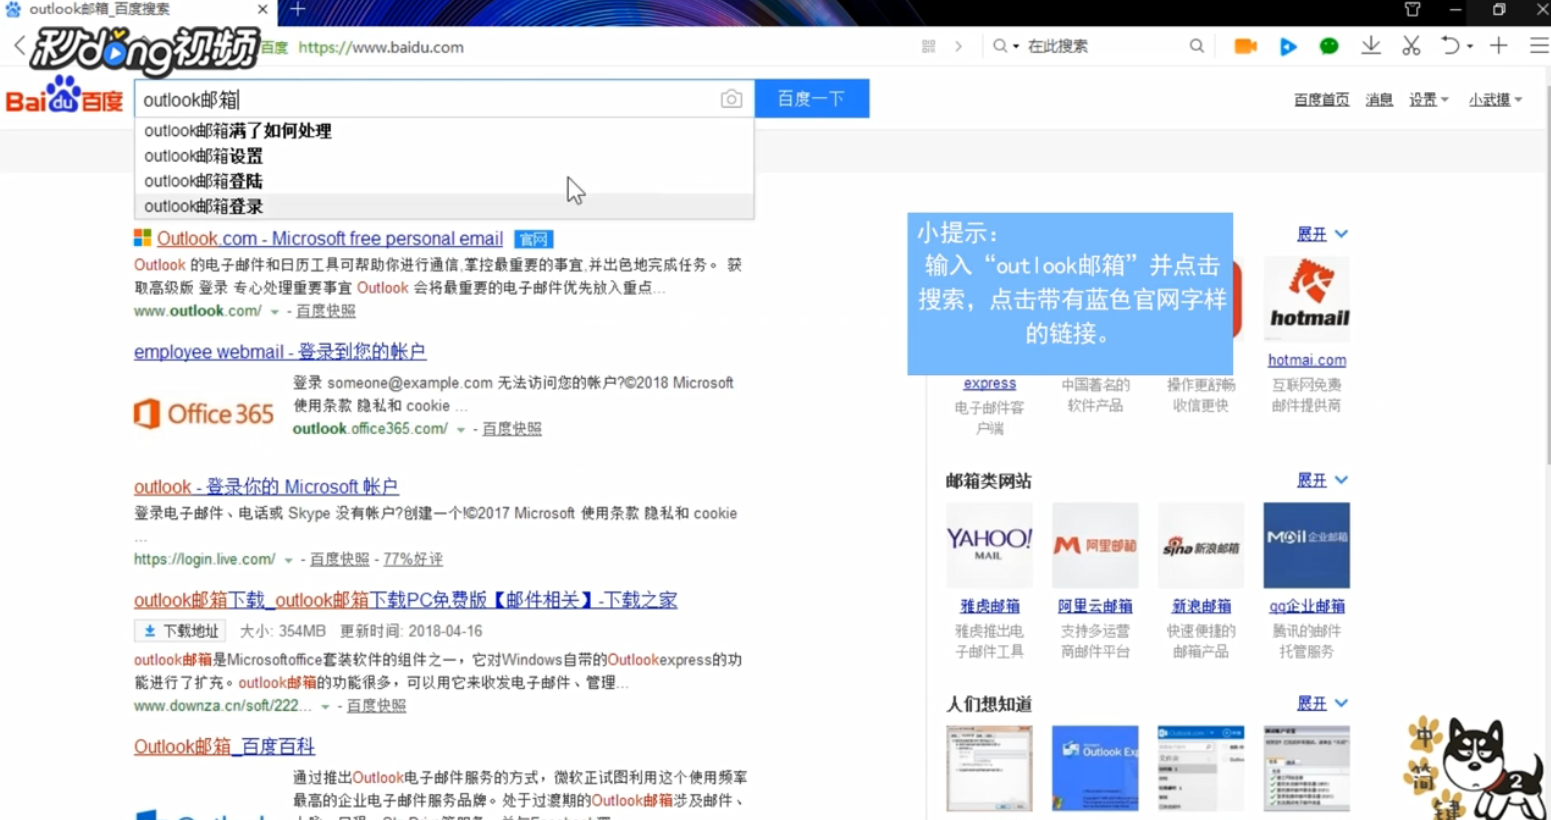Click the scissors screenshot tool icon

click(x=1412, y=46)
